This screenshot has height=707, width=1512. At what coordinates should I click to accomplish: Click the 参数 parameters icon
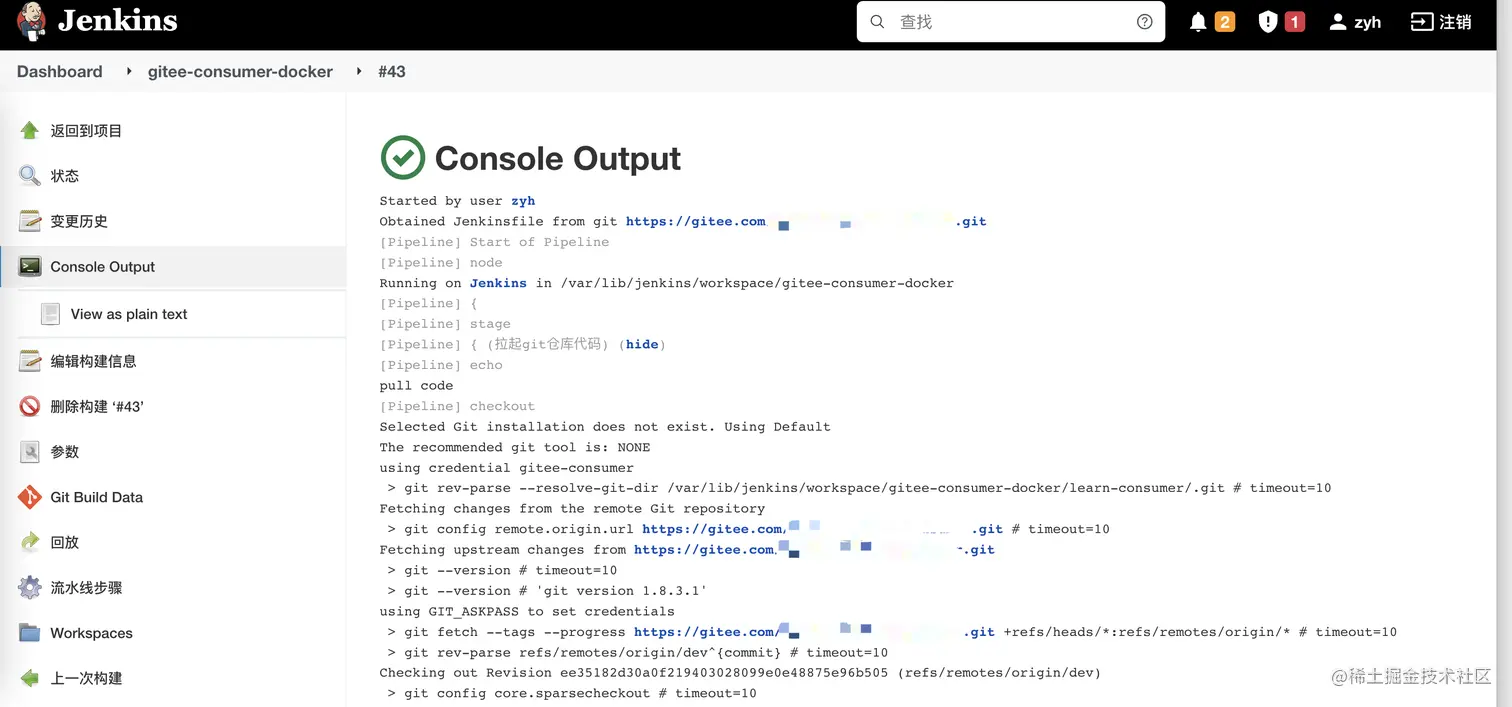(x=30, y=452)
